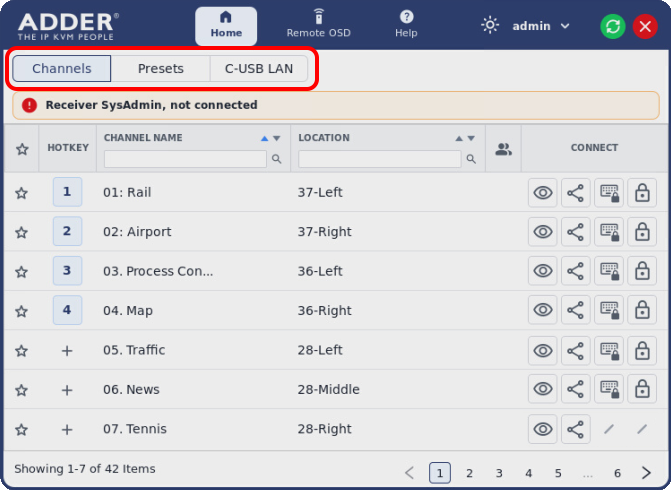Open the admin user dropdown
Image resolution: width=671 pixels, height=490 pixels.
(x=541, y=26)
